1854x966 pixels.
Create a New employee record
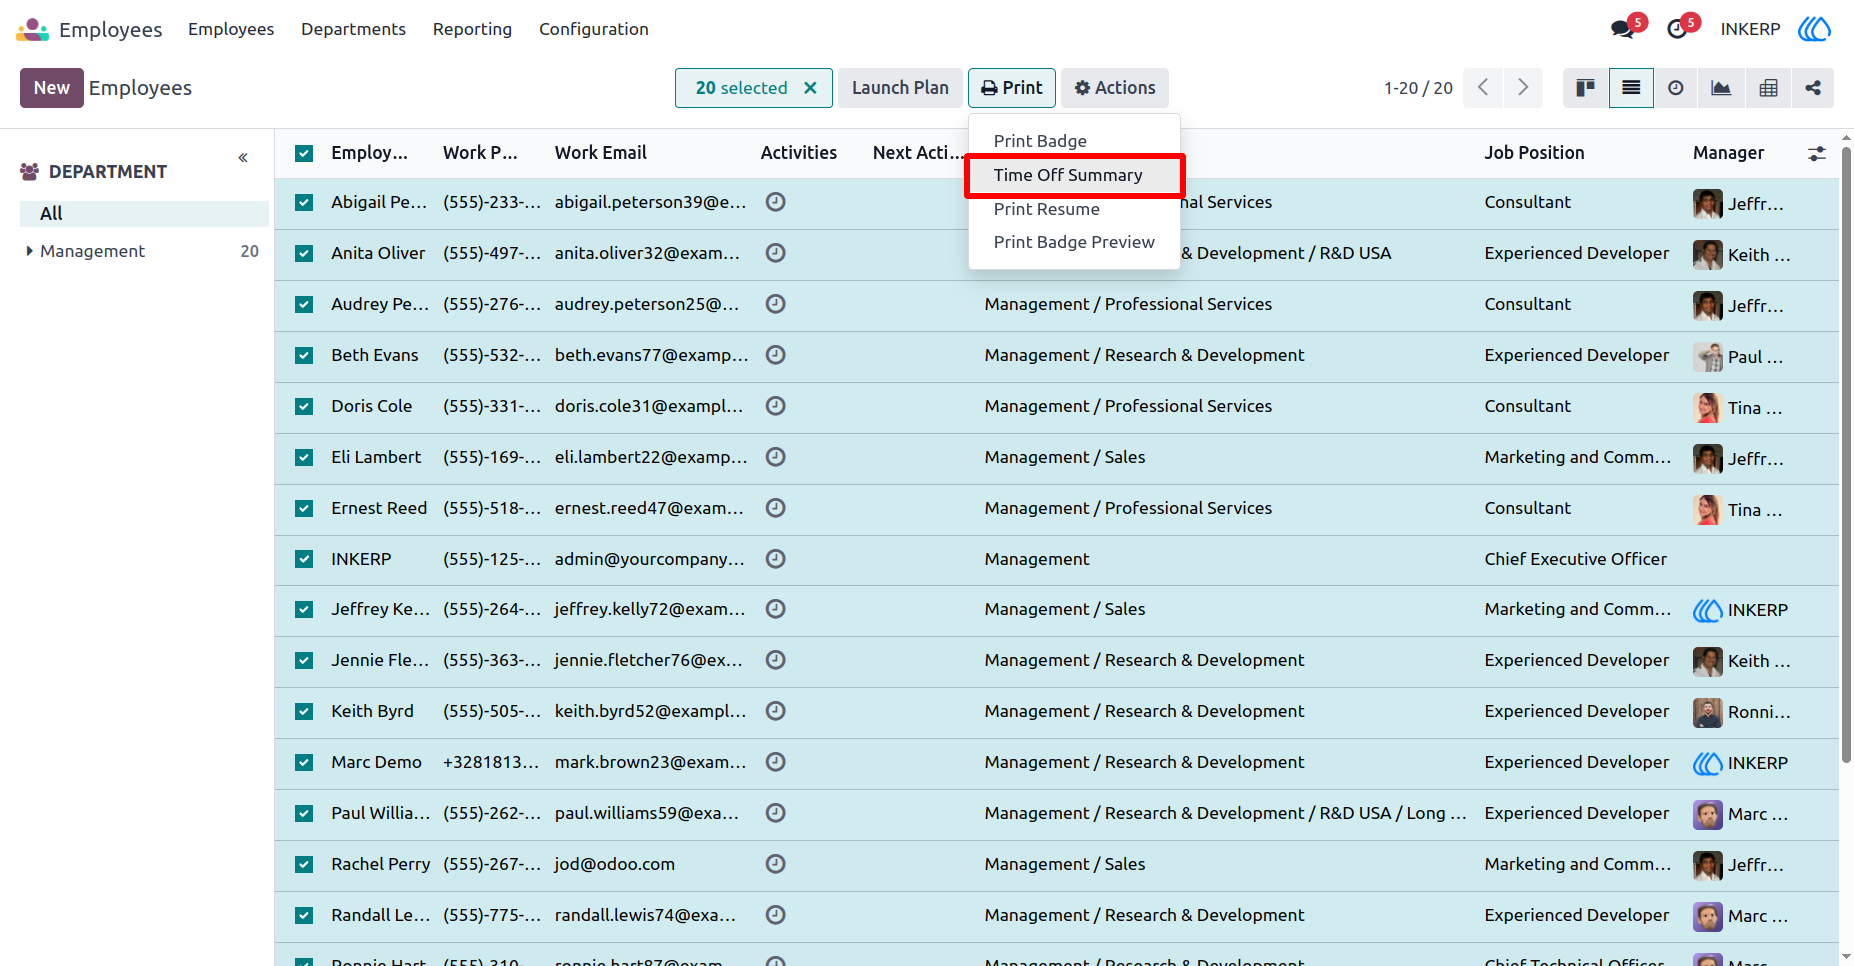52,88
